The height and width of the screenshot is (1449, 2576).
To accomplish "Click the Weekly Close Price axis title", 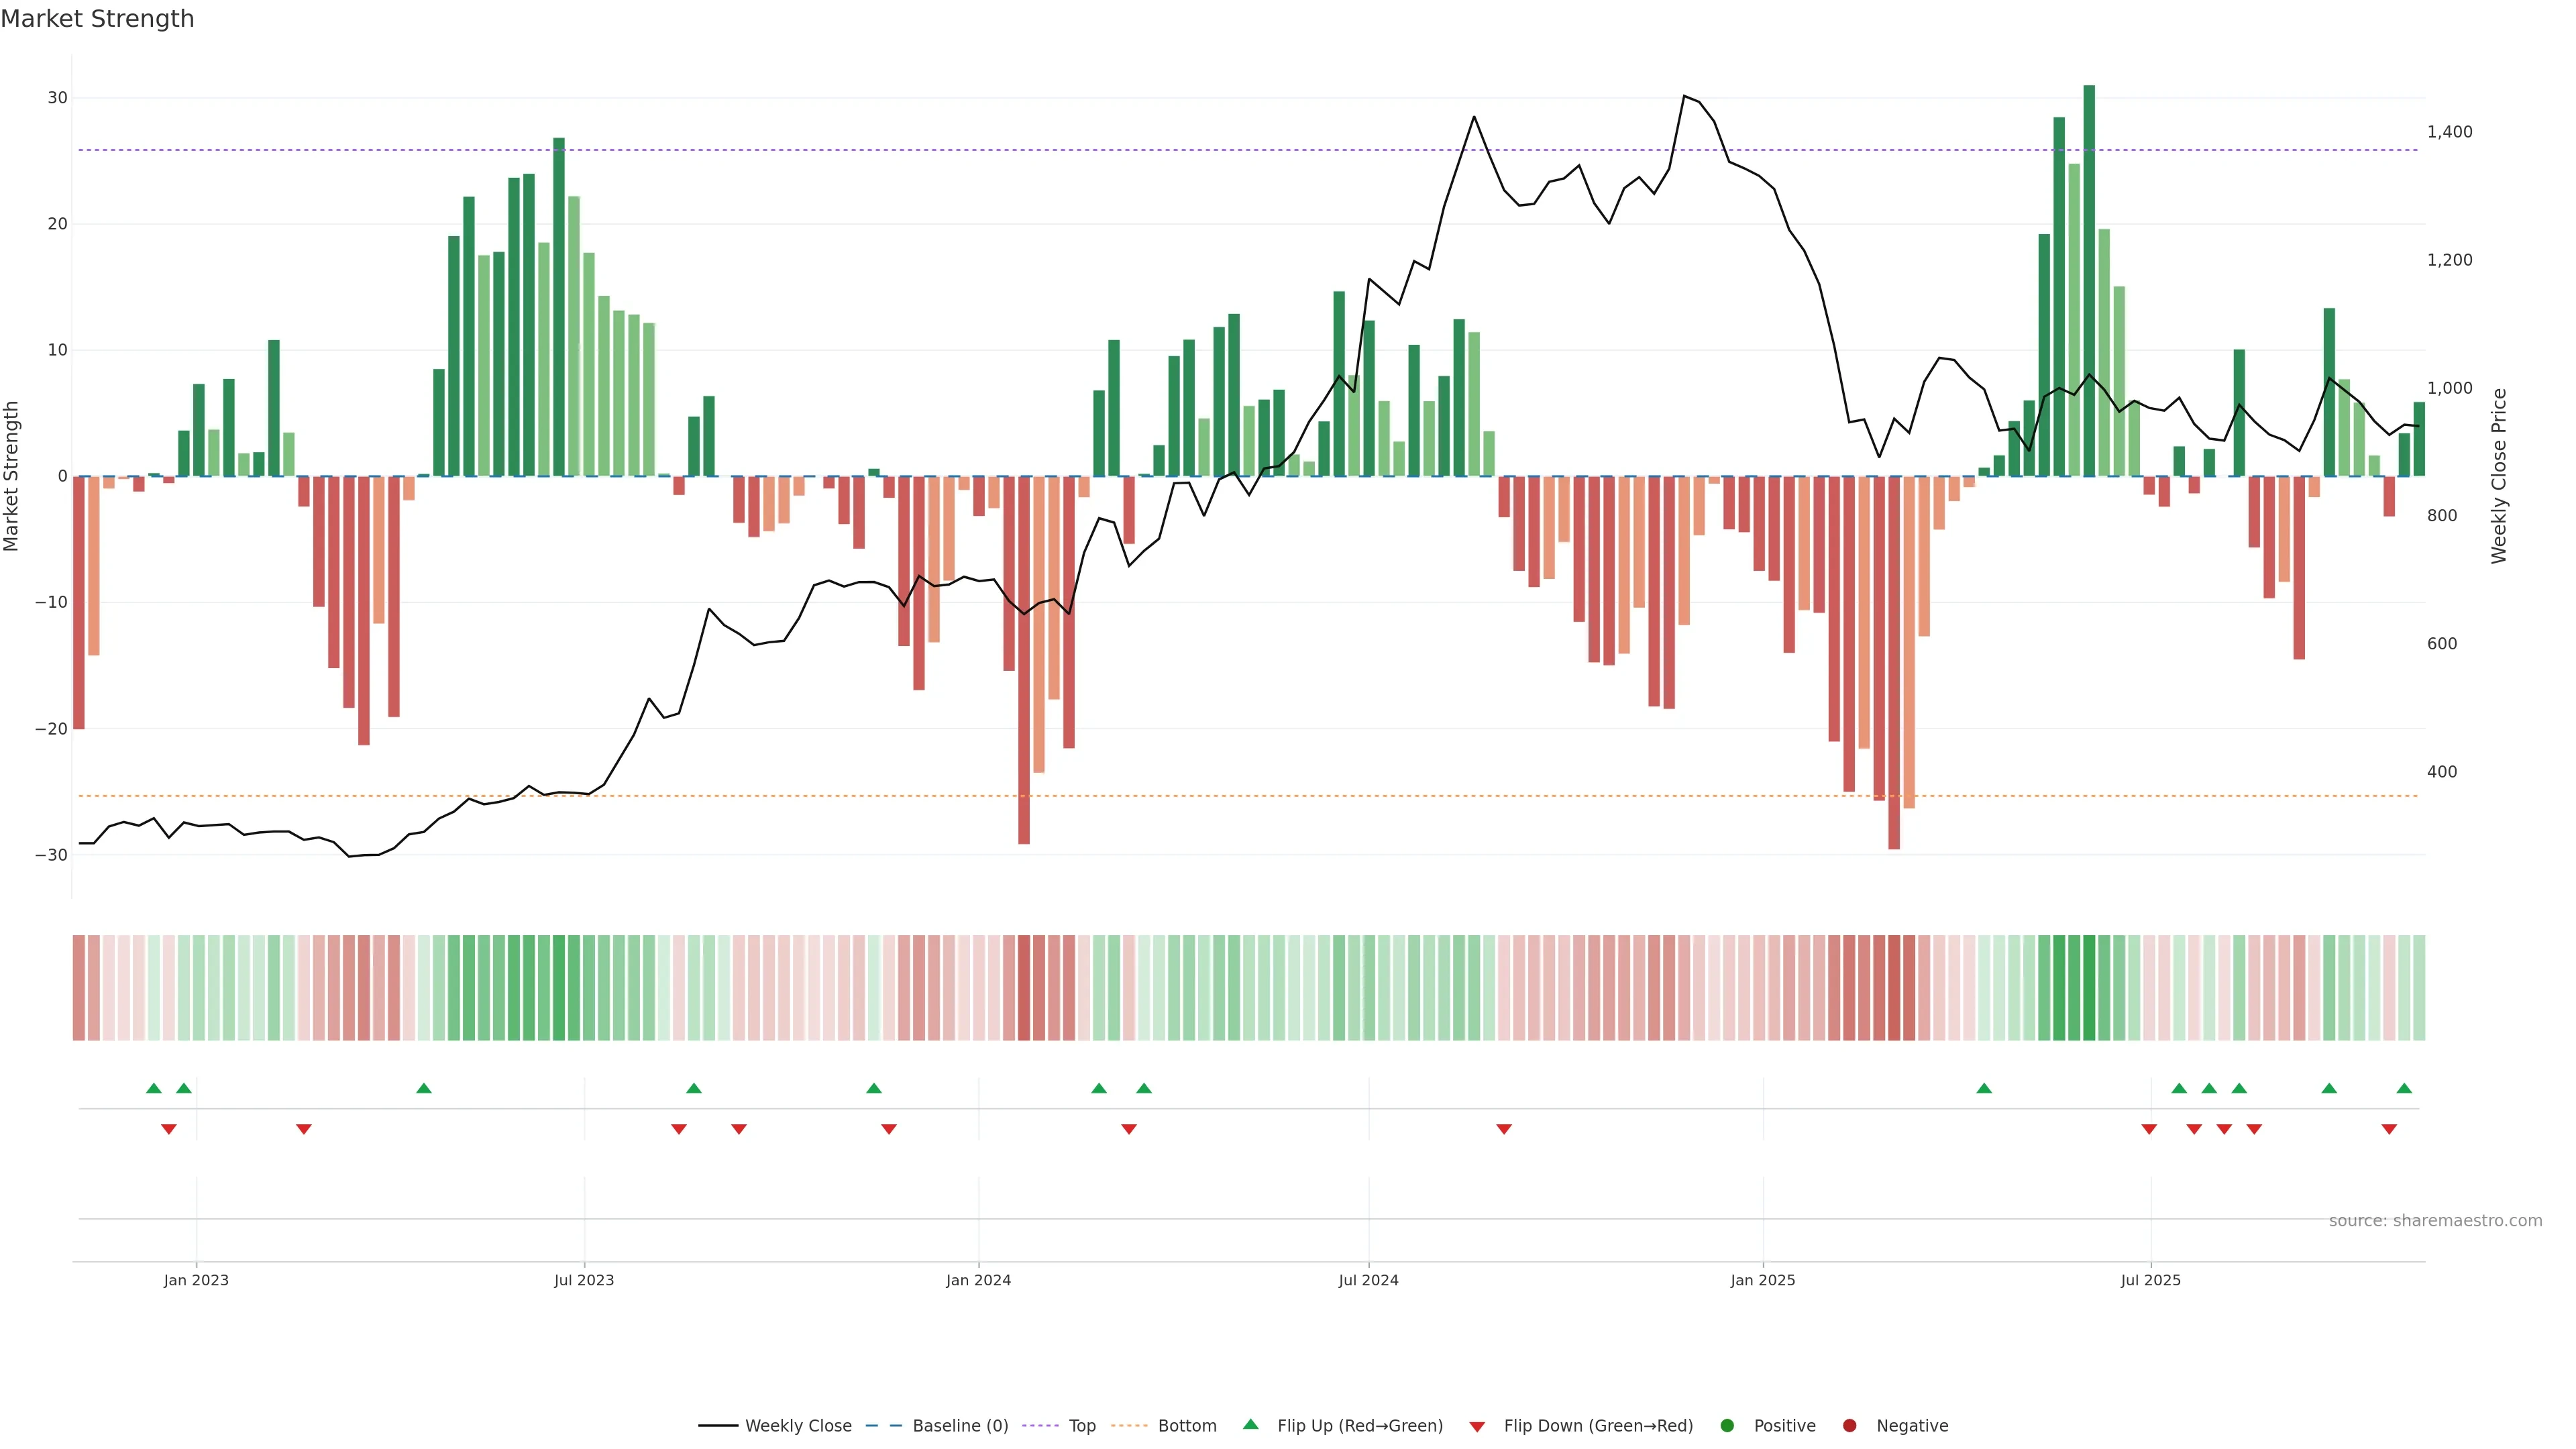I will pyautogui.click(x=2499, y=476).
